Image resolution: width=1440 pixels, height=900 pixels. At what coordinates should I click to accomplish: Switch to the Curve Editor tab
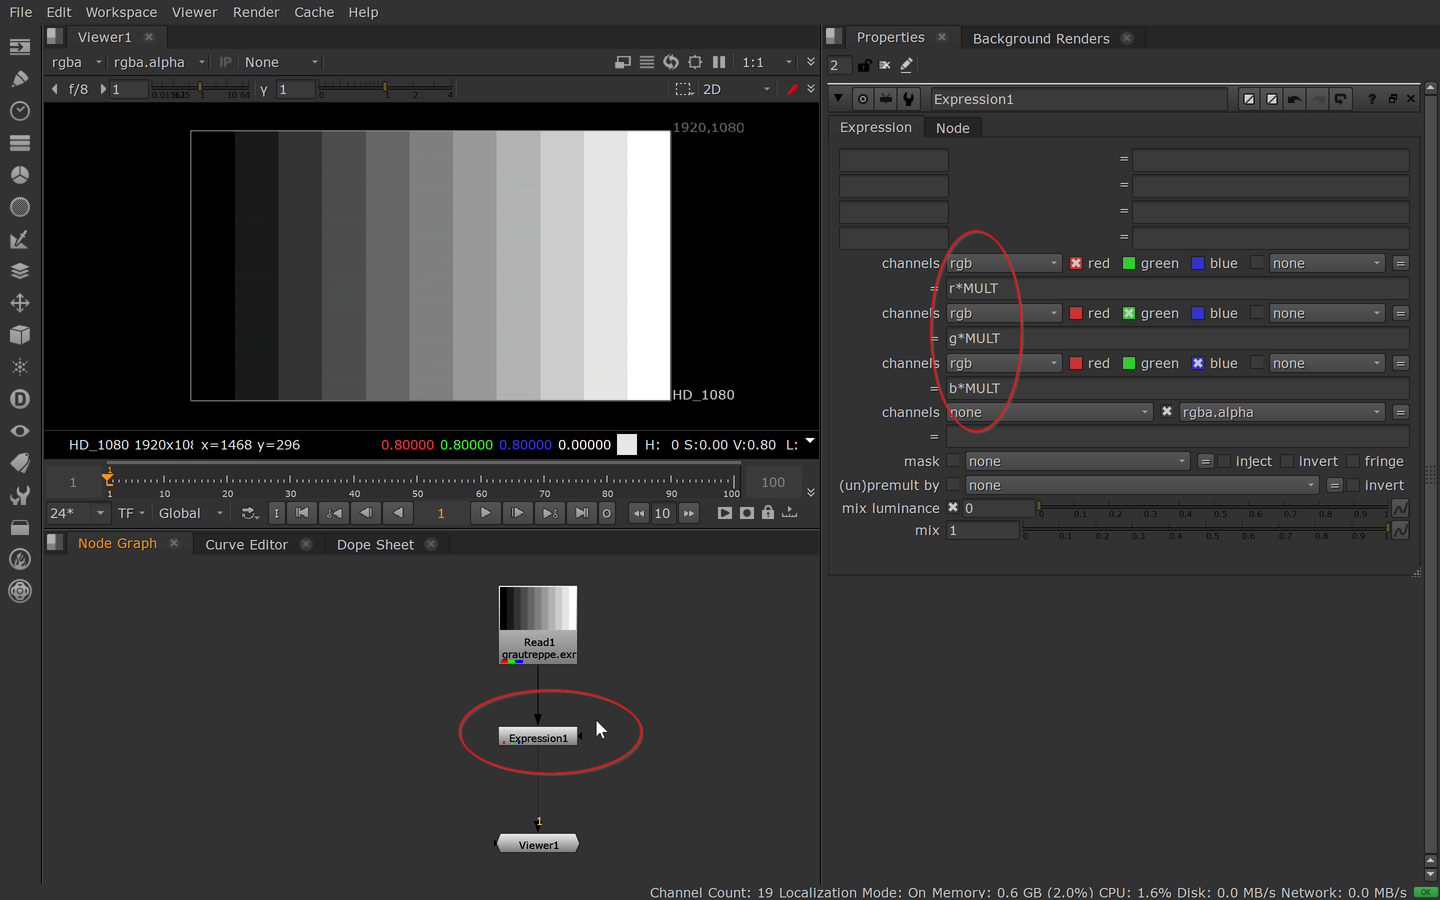coord(246,544)
